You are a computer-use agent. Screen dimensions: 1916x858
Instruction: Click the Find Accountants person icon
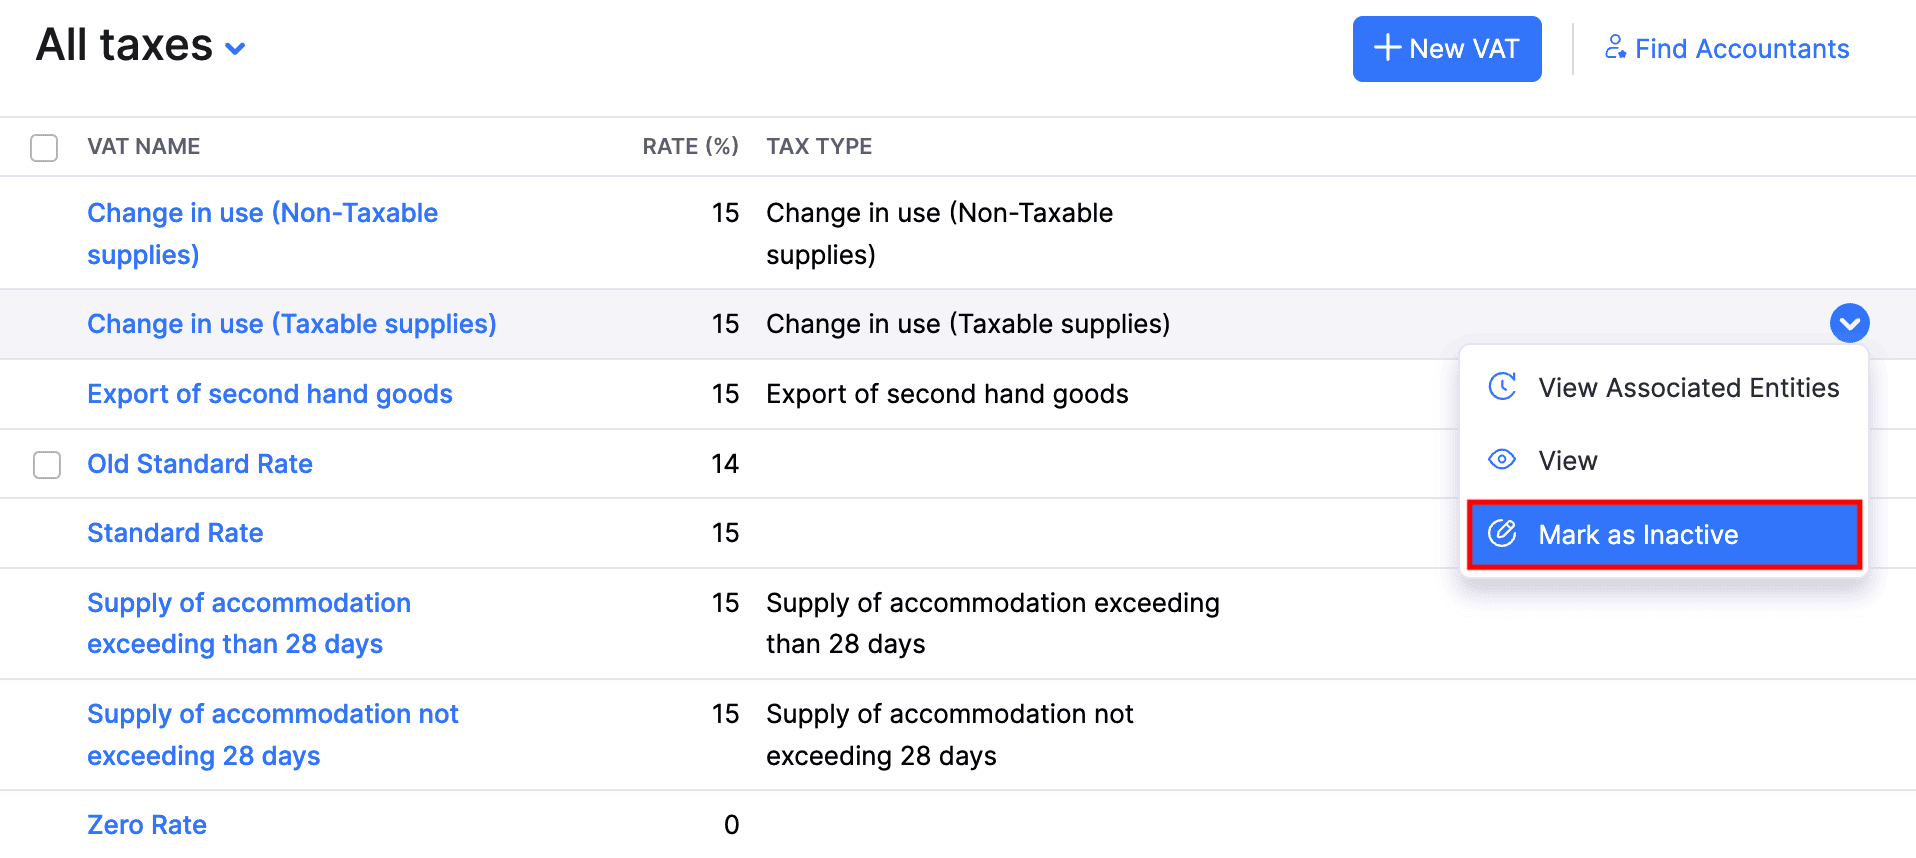[1615, 47]
